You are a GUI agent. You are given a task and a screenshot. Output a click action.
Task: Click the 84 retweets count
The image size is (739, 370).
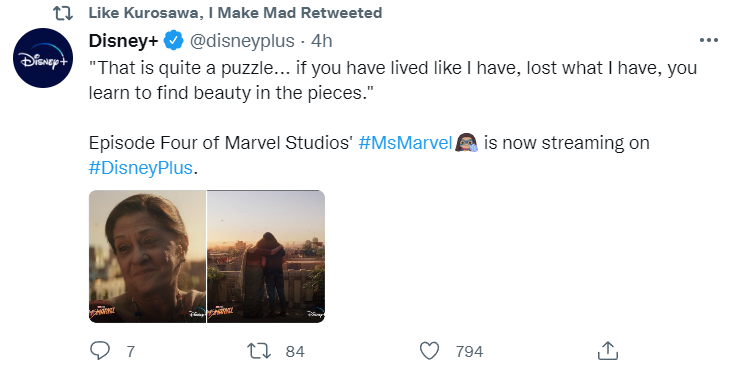tap(295, 351)
